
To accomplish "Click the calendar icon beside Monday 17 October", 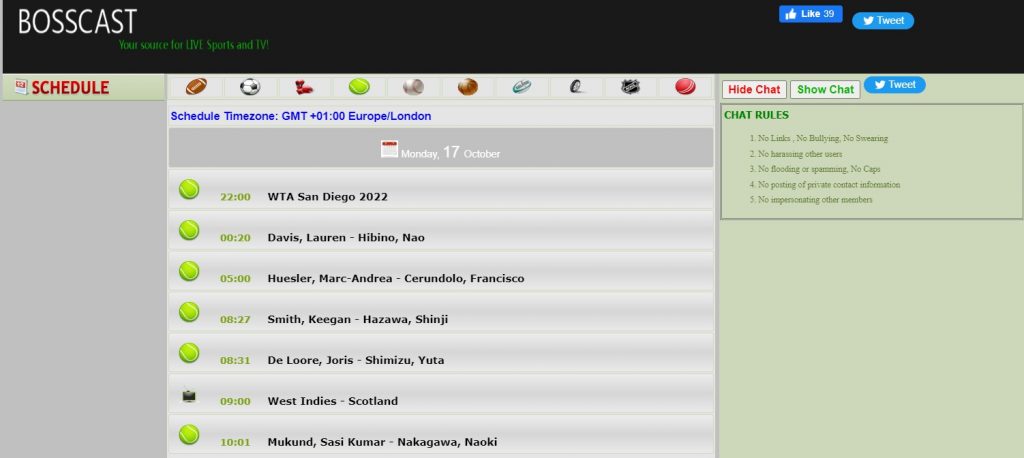I will tap(389, 149).
